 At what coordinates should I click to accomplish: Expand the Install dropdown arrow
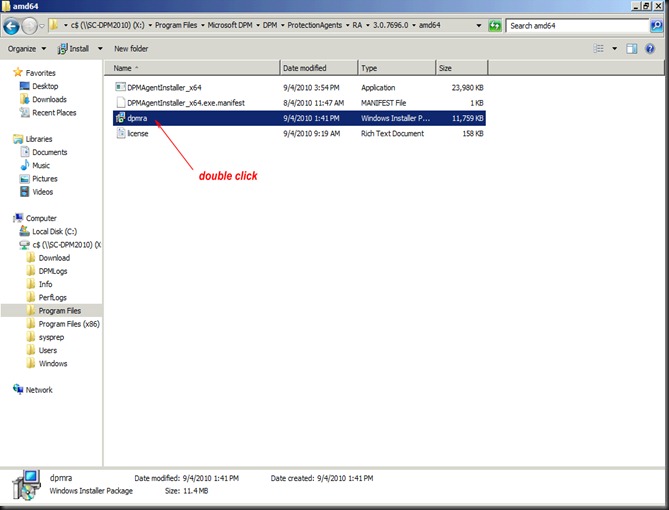pyautogui.click(x=100, y=49)
